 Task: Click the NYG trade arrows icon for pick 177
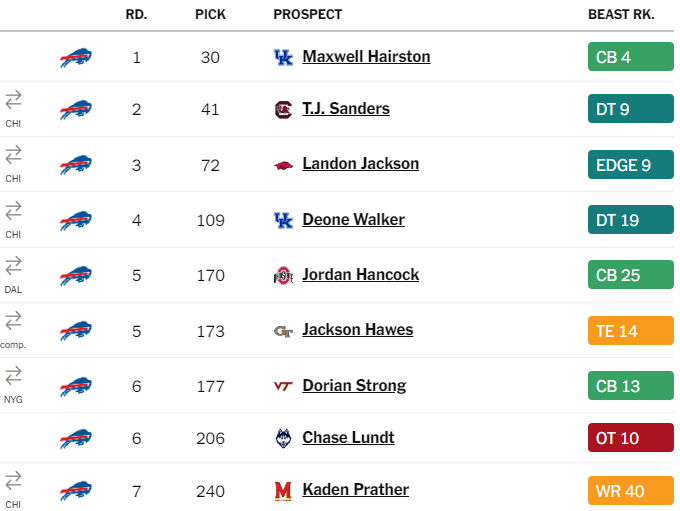13,376
